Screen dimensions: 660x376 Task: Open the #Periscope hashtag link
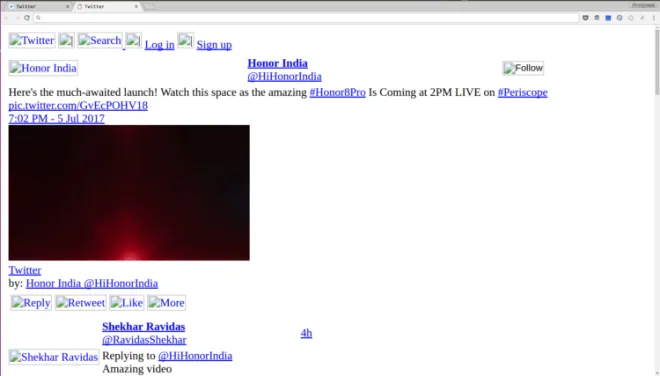522,92
